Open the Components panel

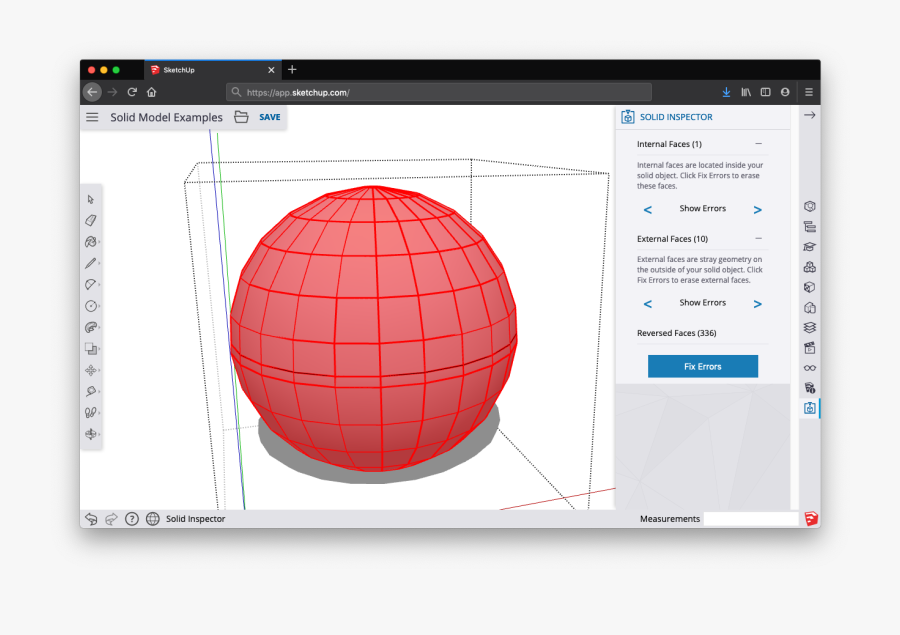[x=809, y=266]
